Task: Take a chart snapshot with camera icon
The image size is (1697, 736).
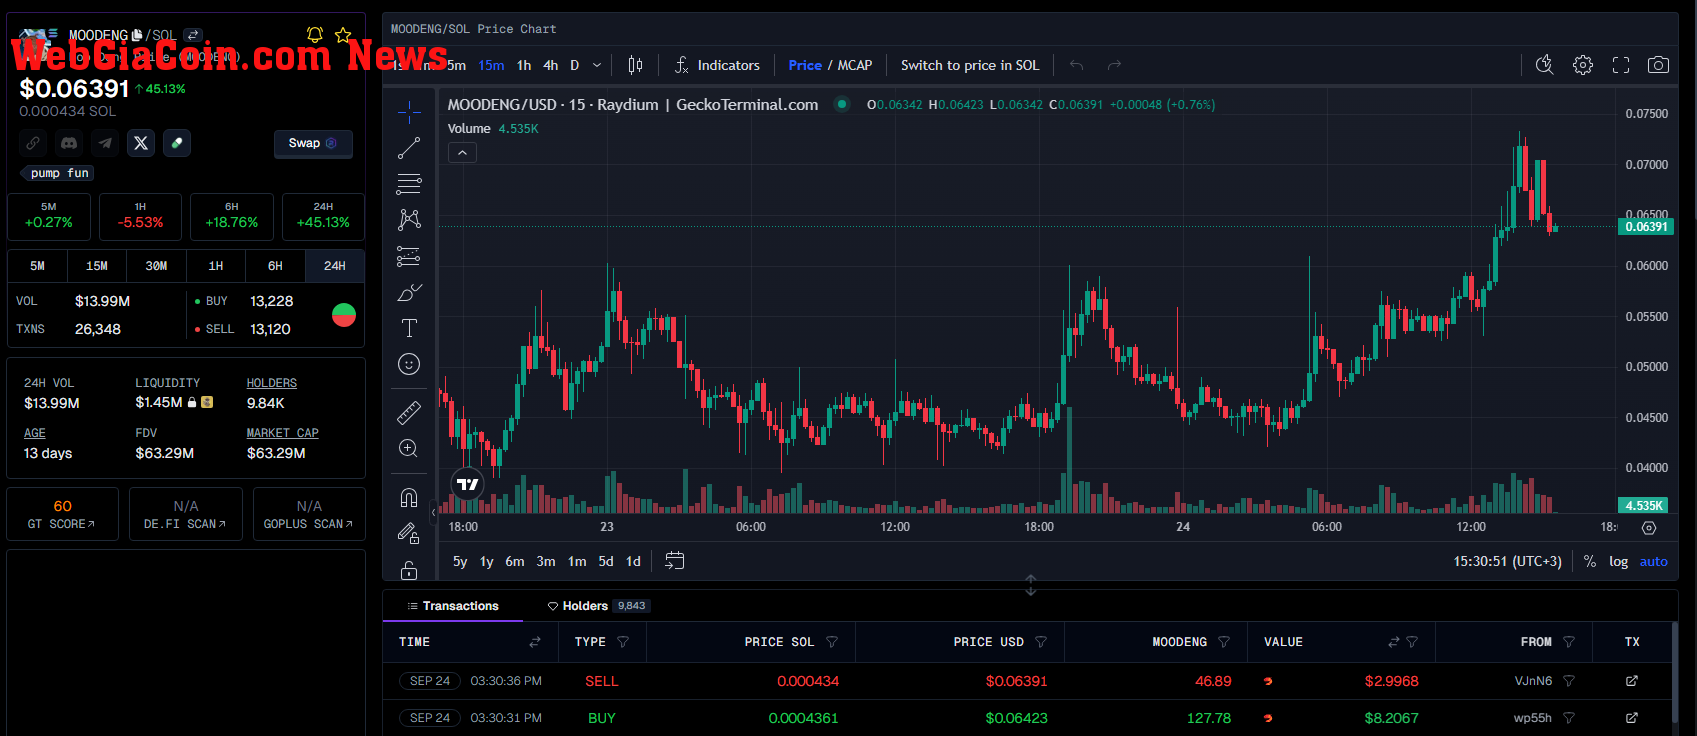Action: (x=1658, y=65)
